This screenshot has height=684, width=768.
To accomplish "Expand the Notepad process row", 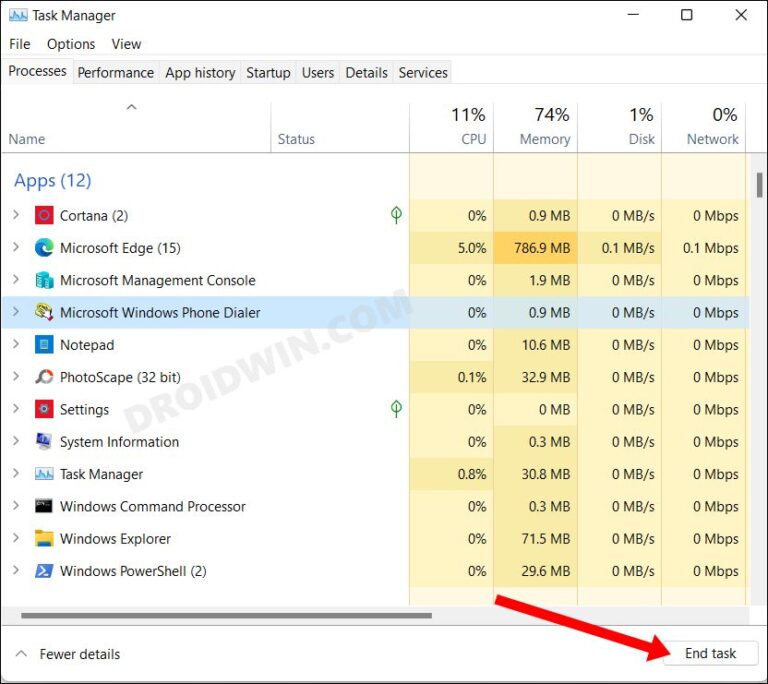I will coord(16,344).
